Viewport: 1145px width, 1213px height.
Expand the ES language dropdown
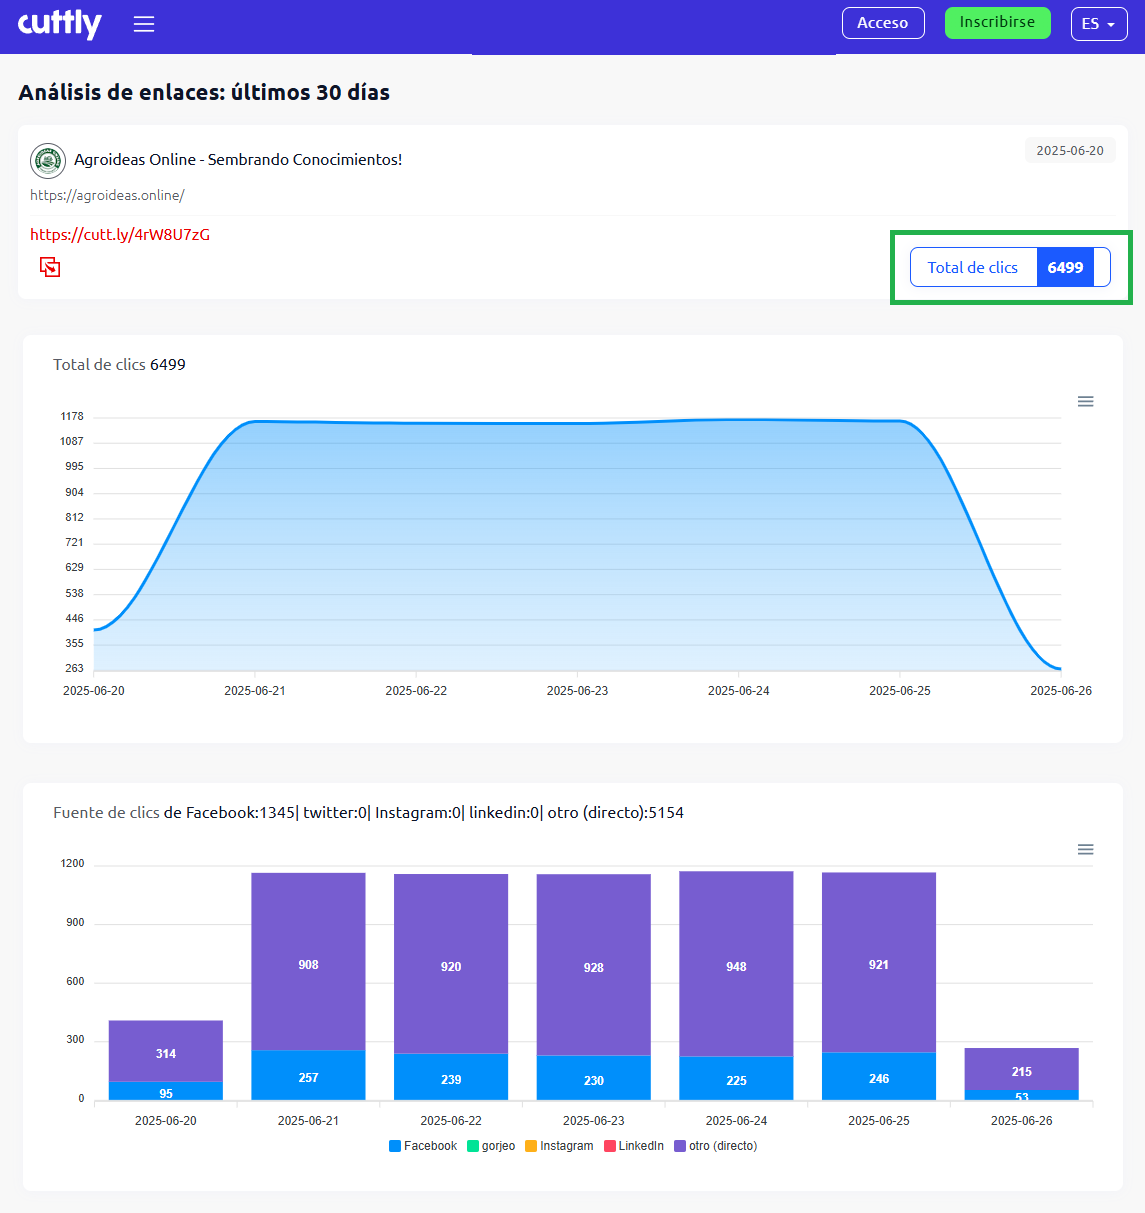click(1098, 24)
